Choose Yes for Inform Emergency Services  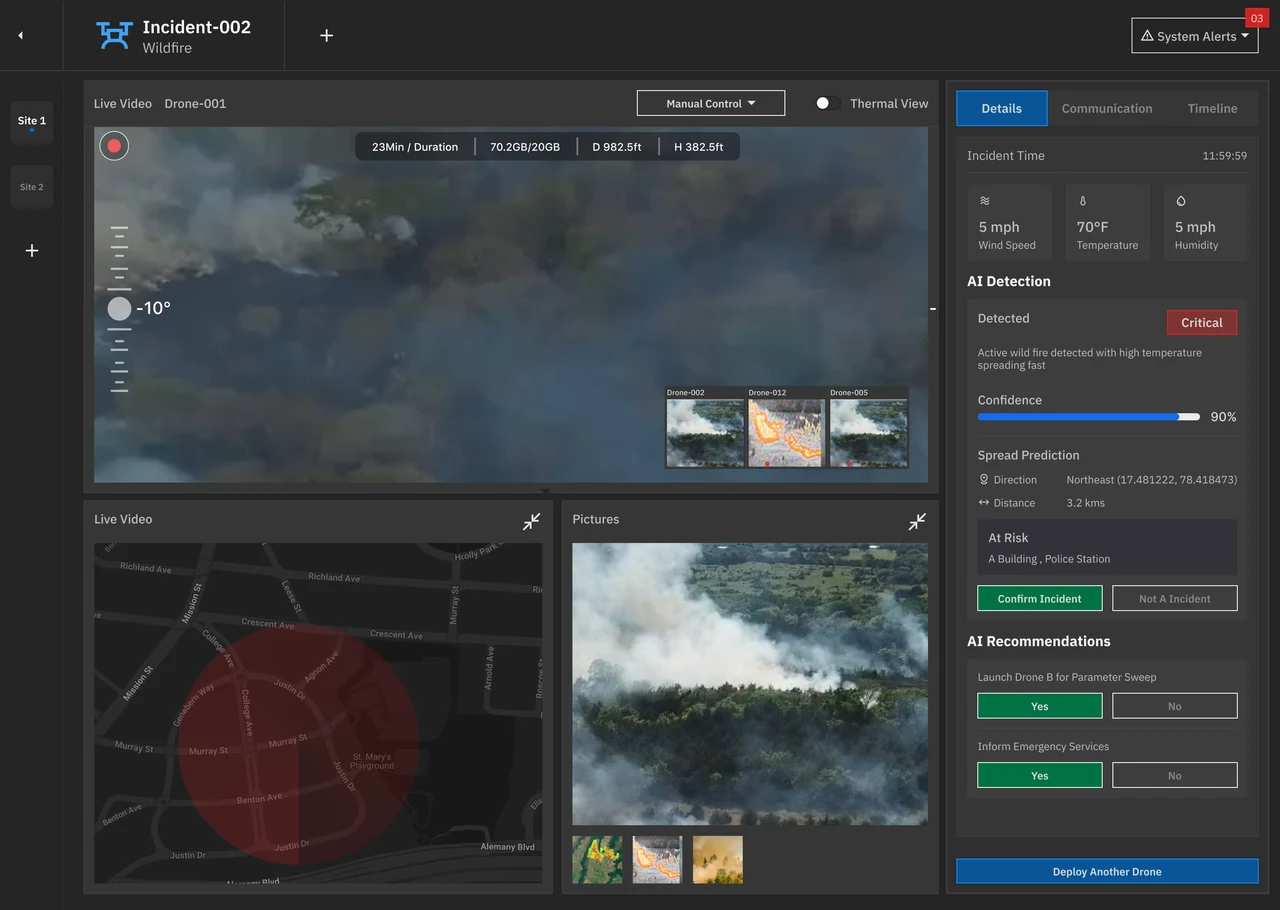click(x=1040, y=775)
